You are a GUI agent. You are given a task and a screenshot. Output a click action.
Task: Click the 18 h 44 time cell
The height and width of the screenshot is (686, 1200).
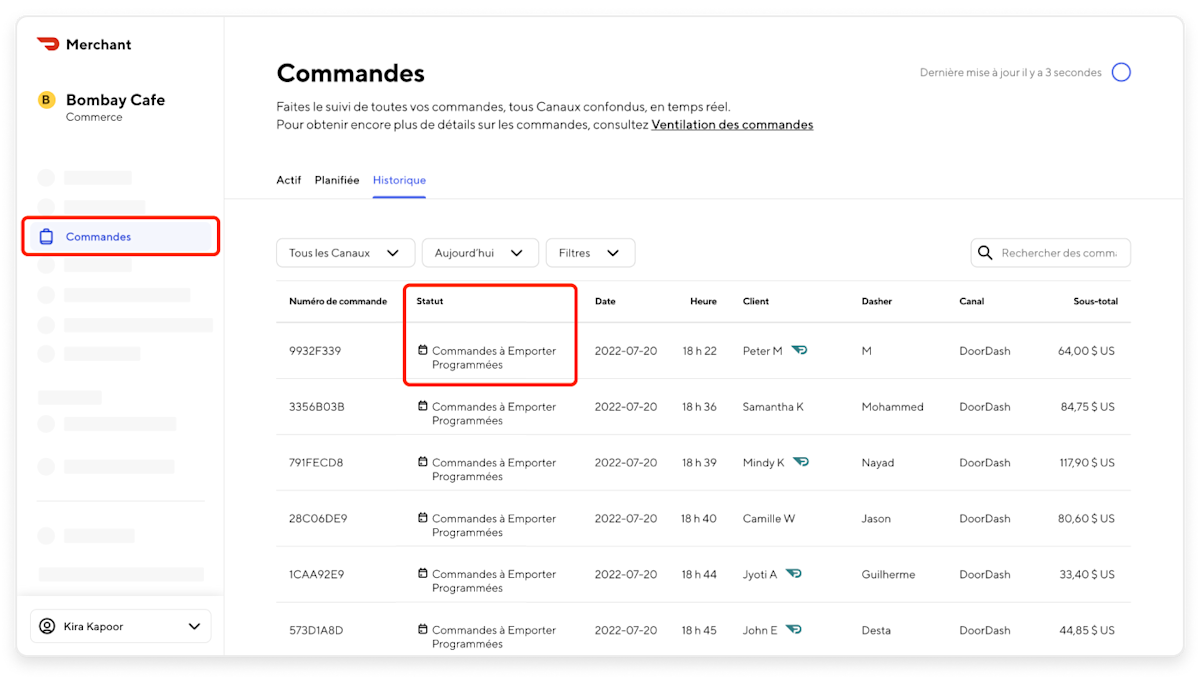[x=699, y=574]
